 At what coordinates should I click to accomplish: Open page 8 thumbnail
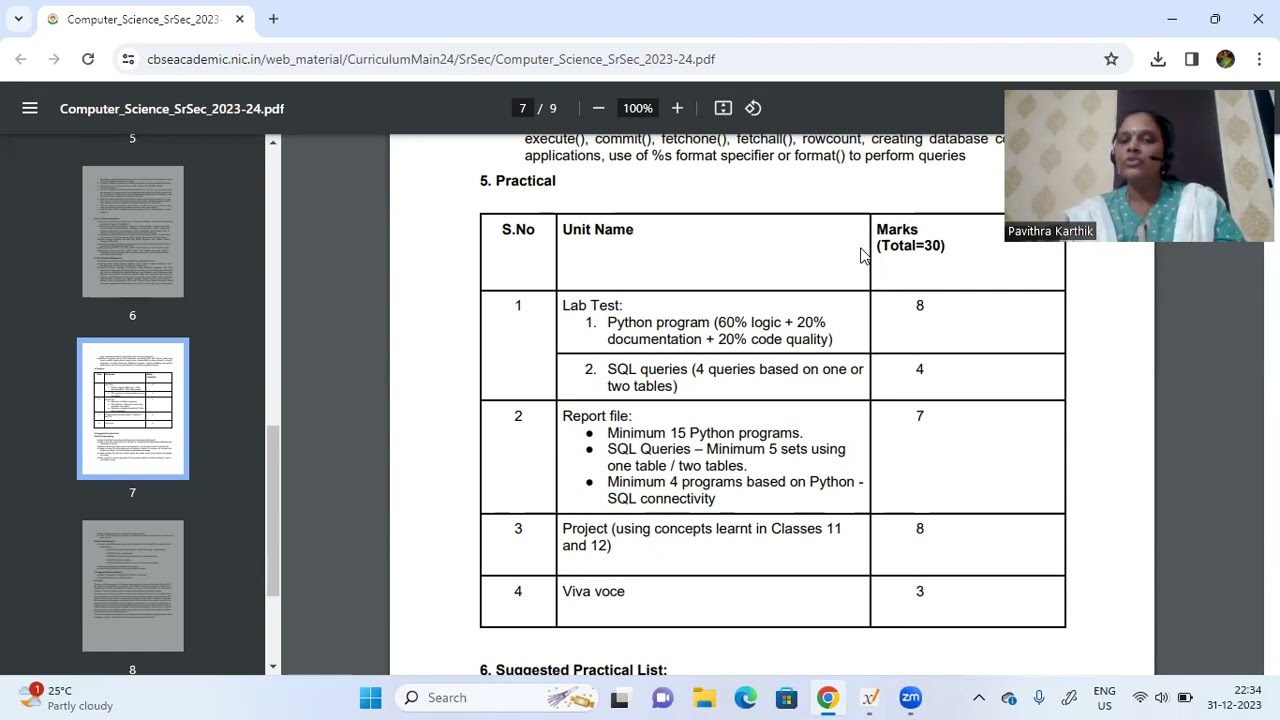tap(133, 585)
